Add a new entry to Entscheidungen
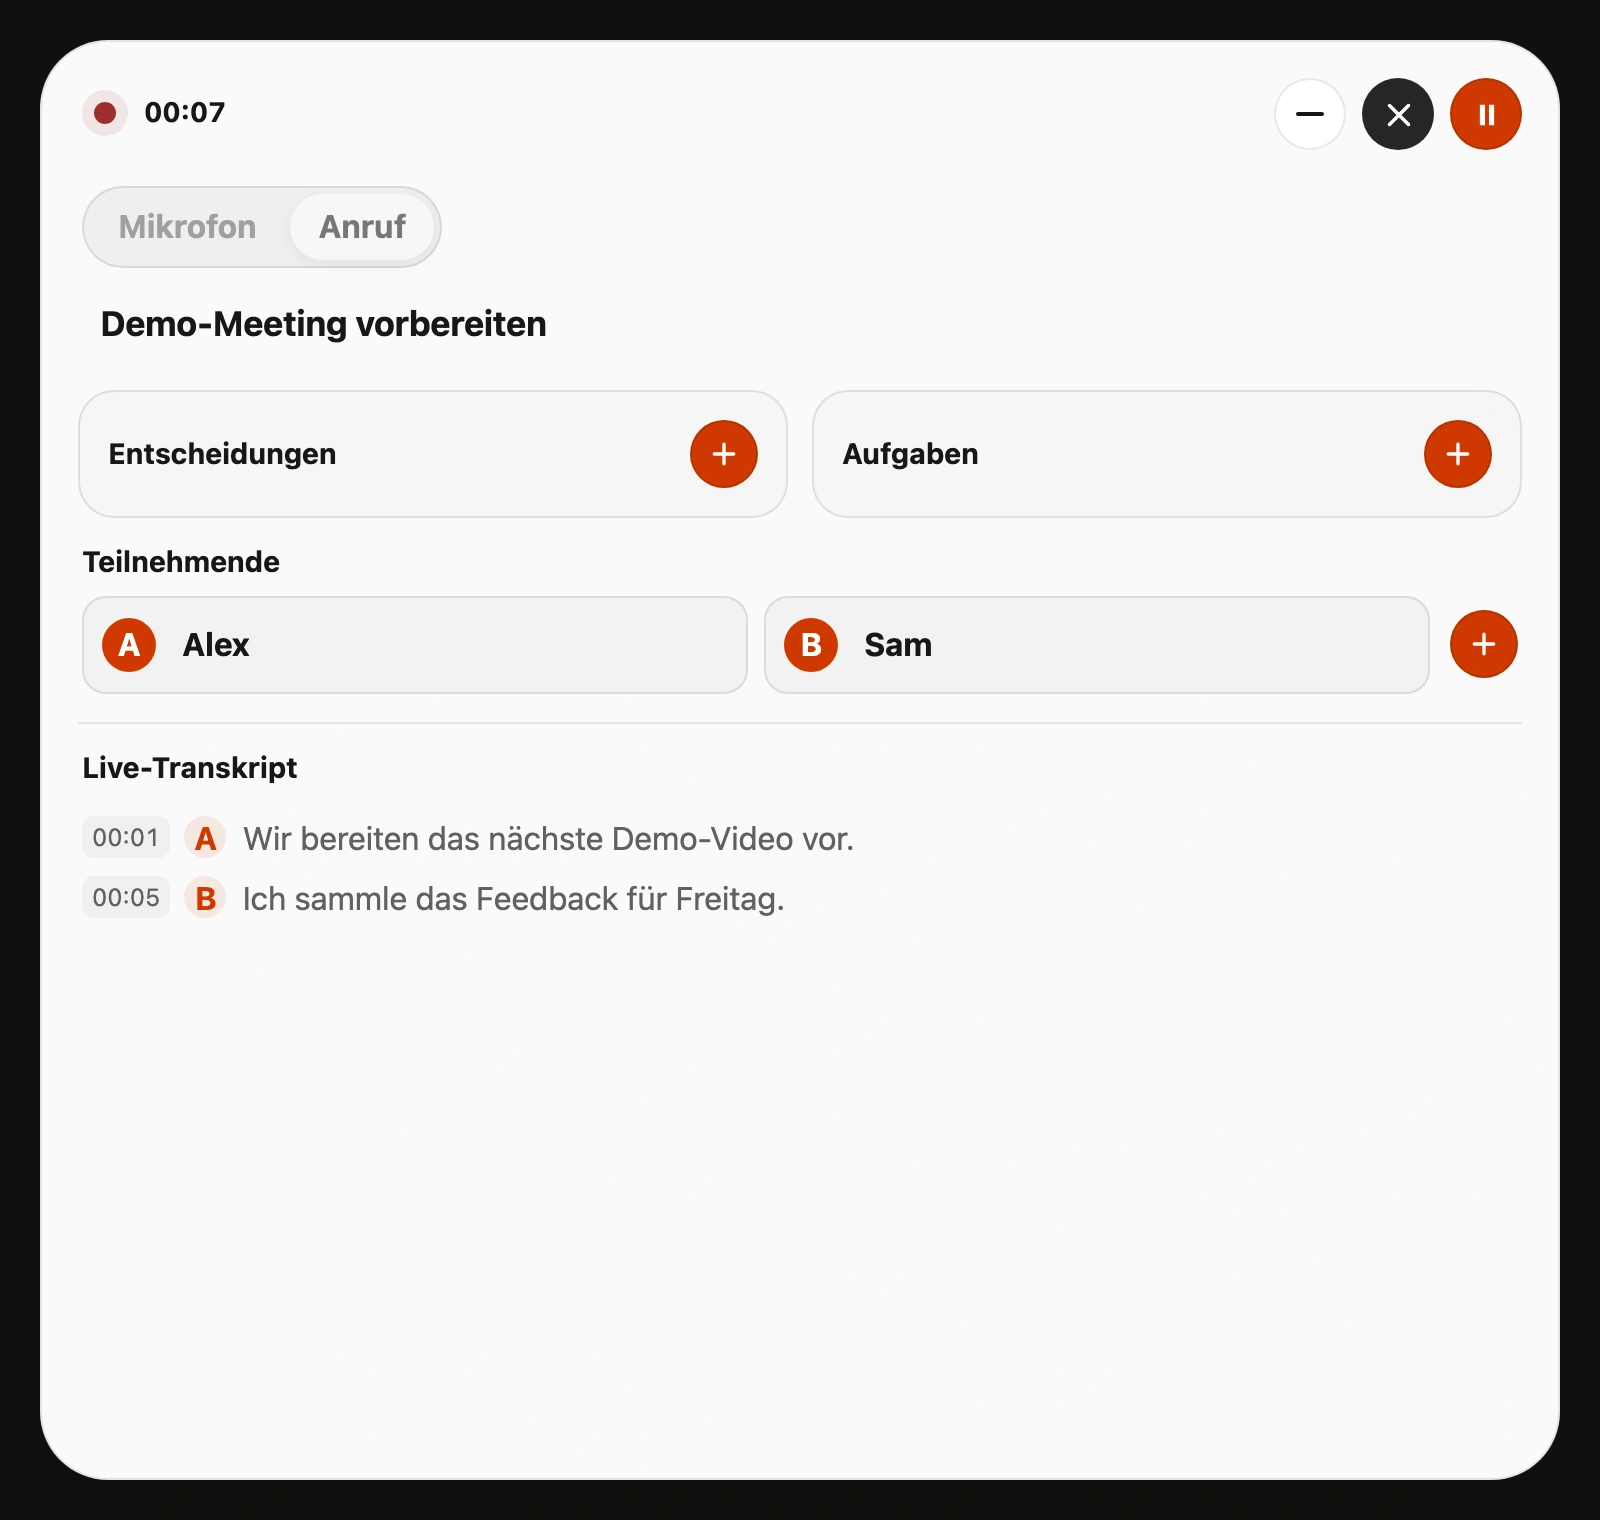The image size is (1600, 1520). (x=724, y=454)
